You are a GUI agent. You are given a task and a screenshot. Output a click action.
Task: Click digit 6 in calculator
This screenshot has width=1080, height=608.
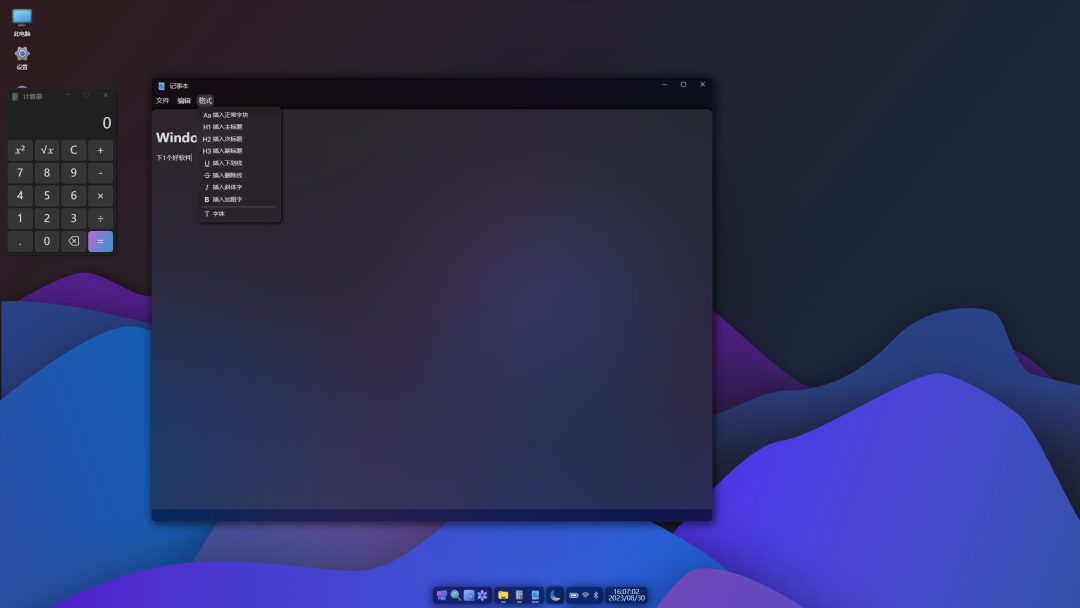[74, 196]
